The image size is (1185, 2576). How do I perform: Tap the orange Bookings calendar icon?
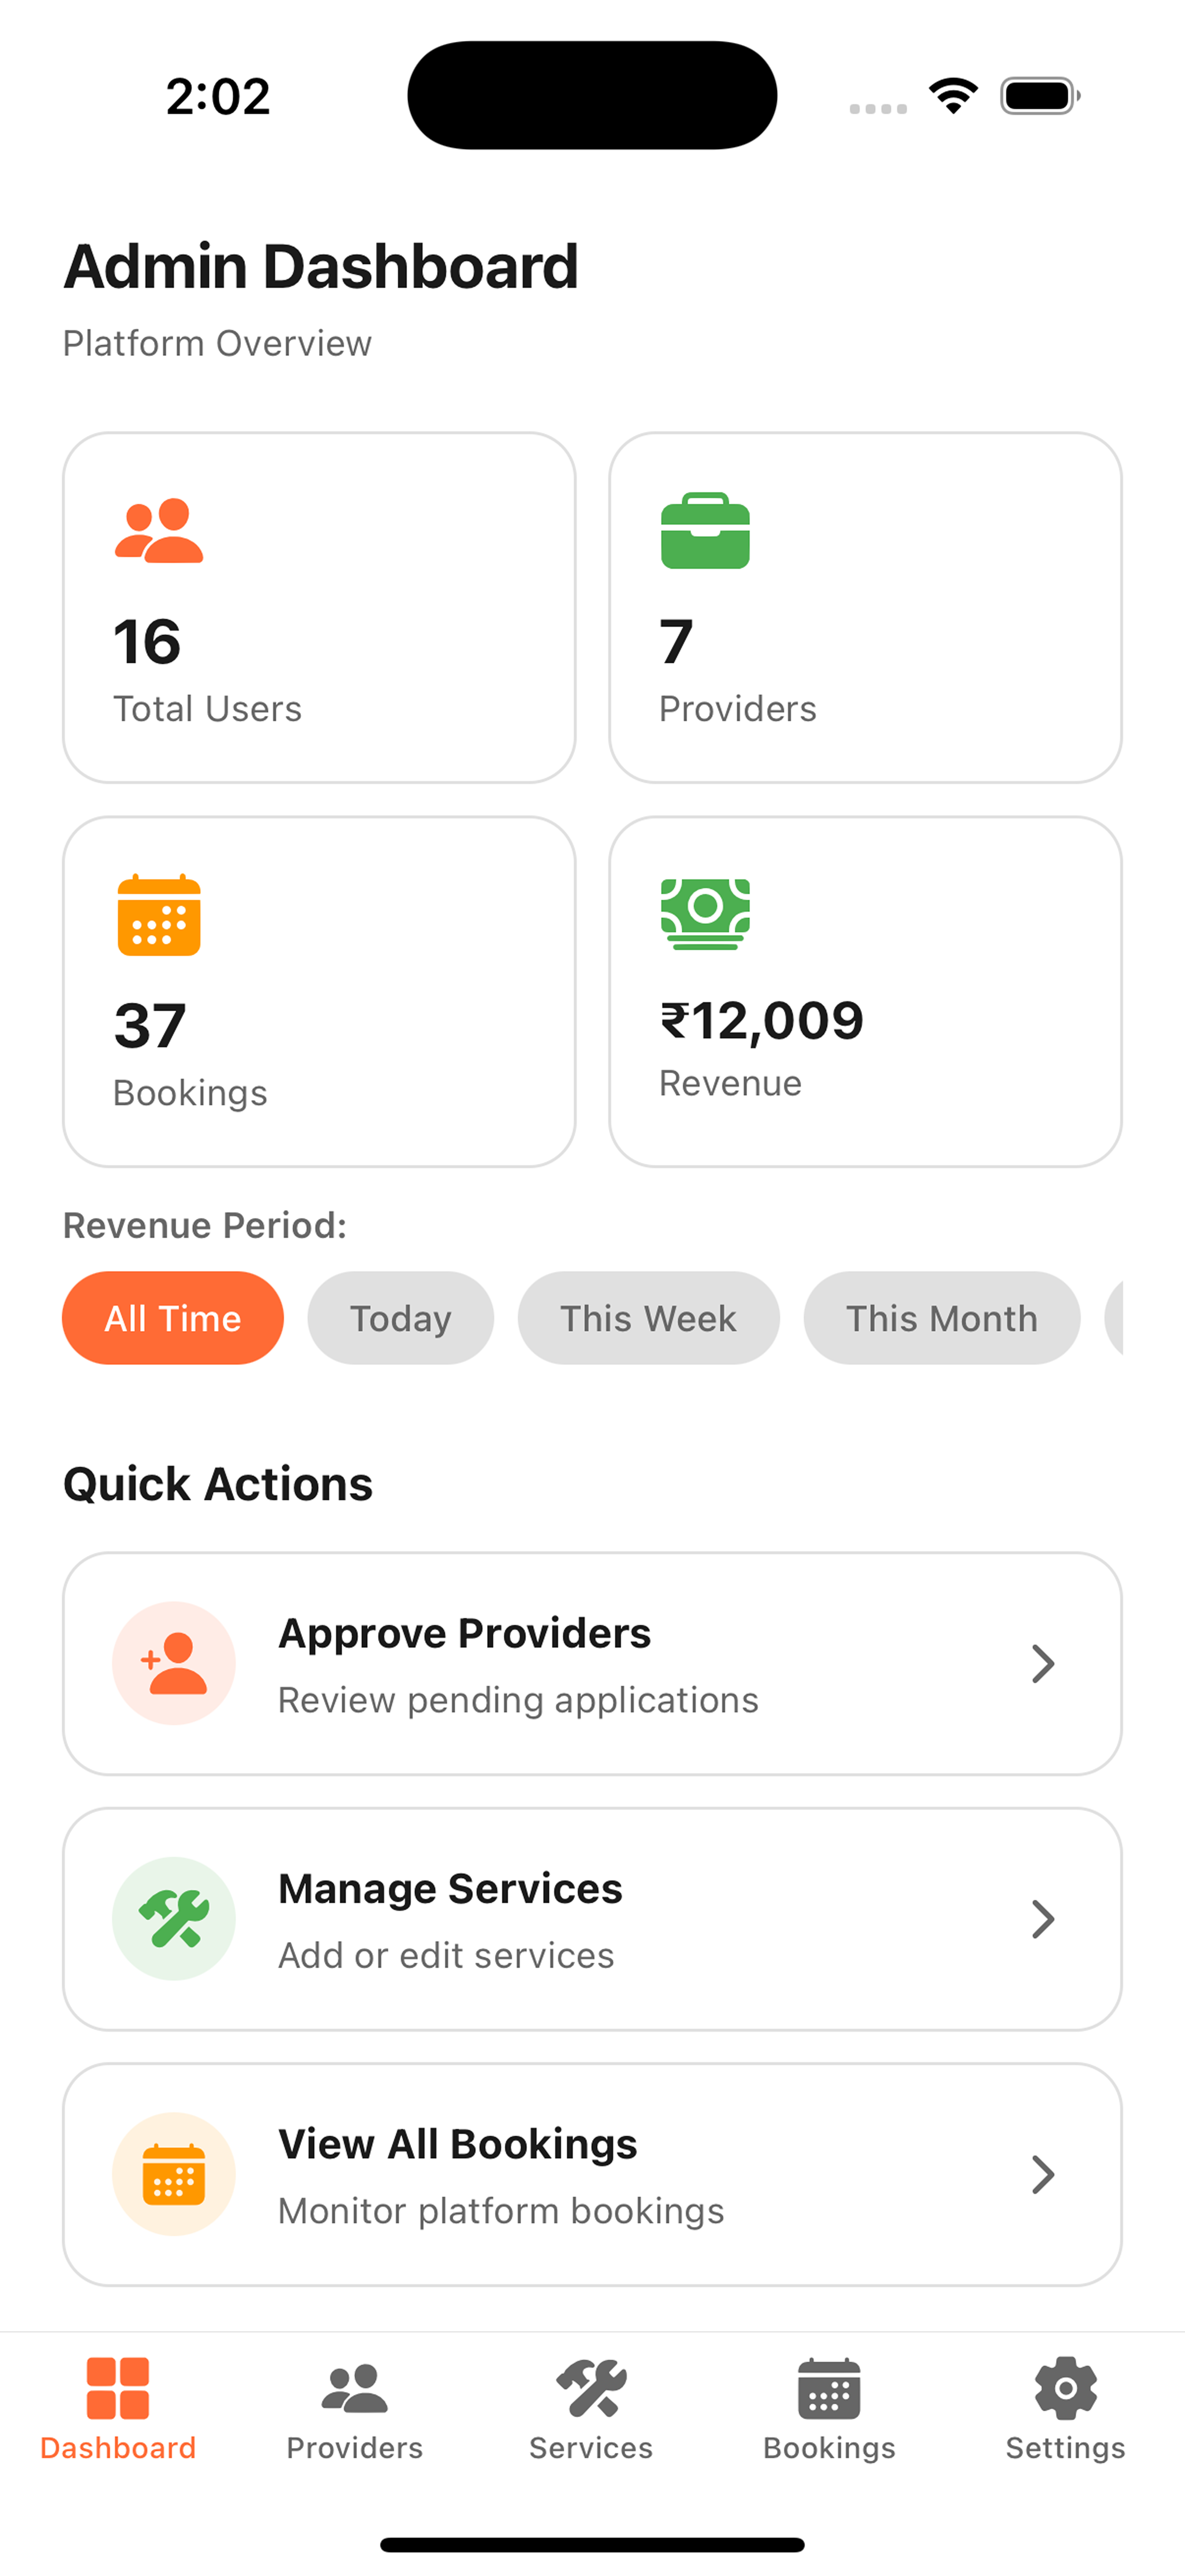click(x=159, y=915)
